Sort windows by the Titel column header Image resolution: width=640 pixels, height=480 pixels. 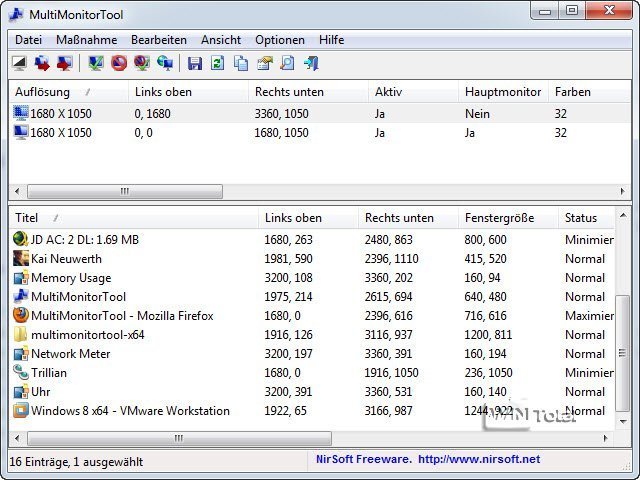pyautogui.click(x=27, y=217)
